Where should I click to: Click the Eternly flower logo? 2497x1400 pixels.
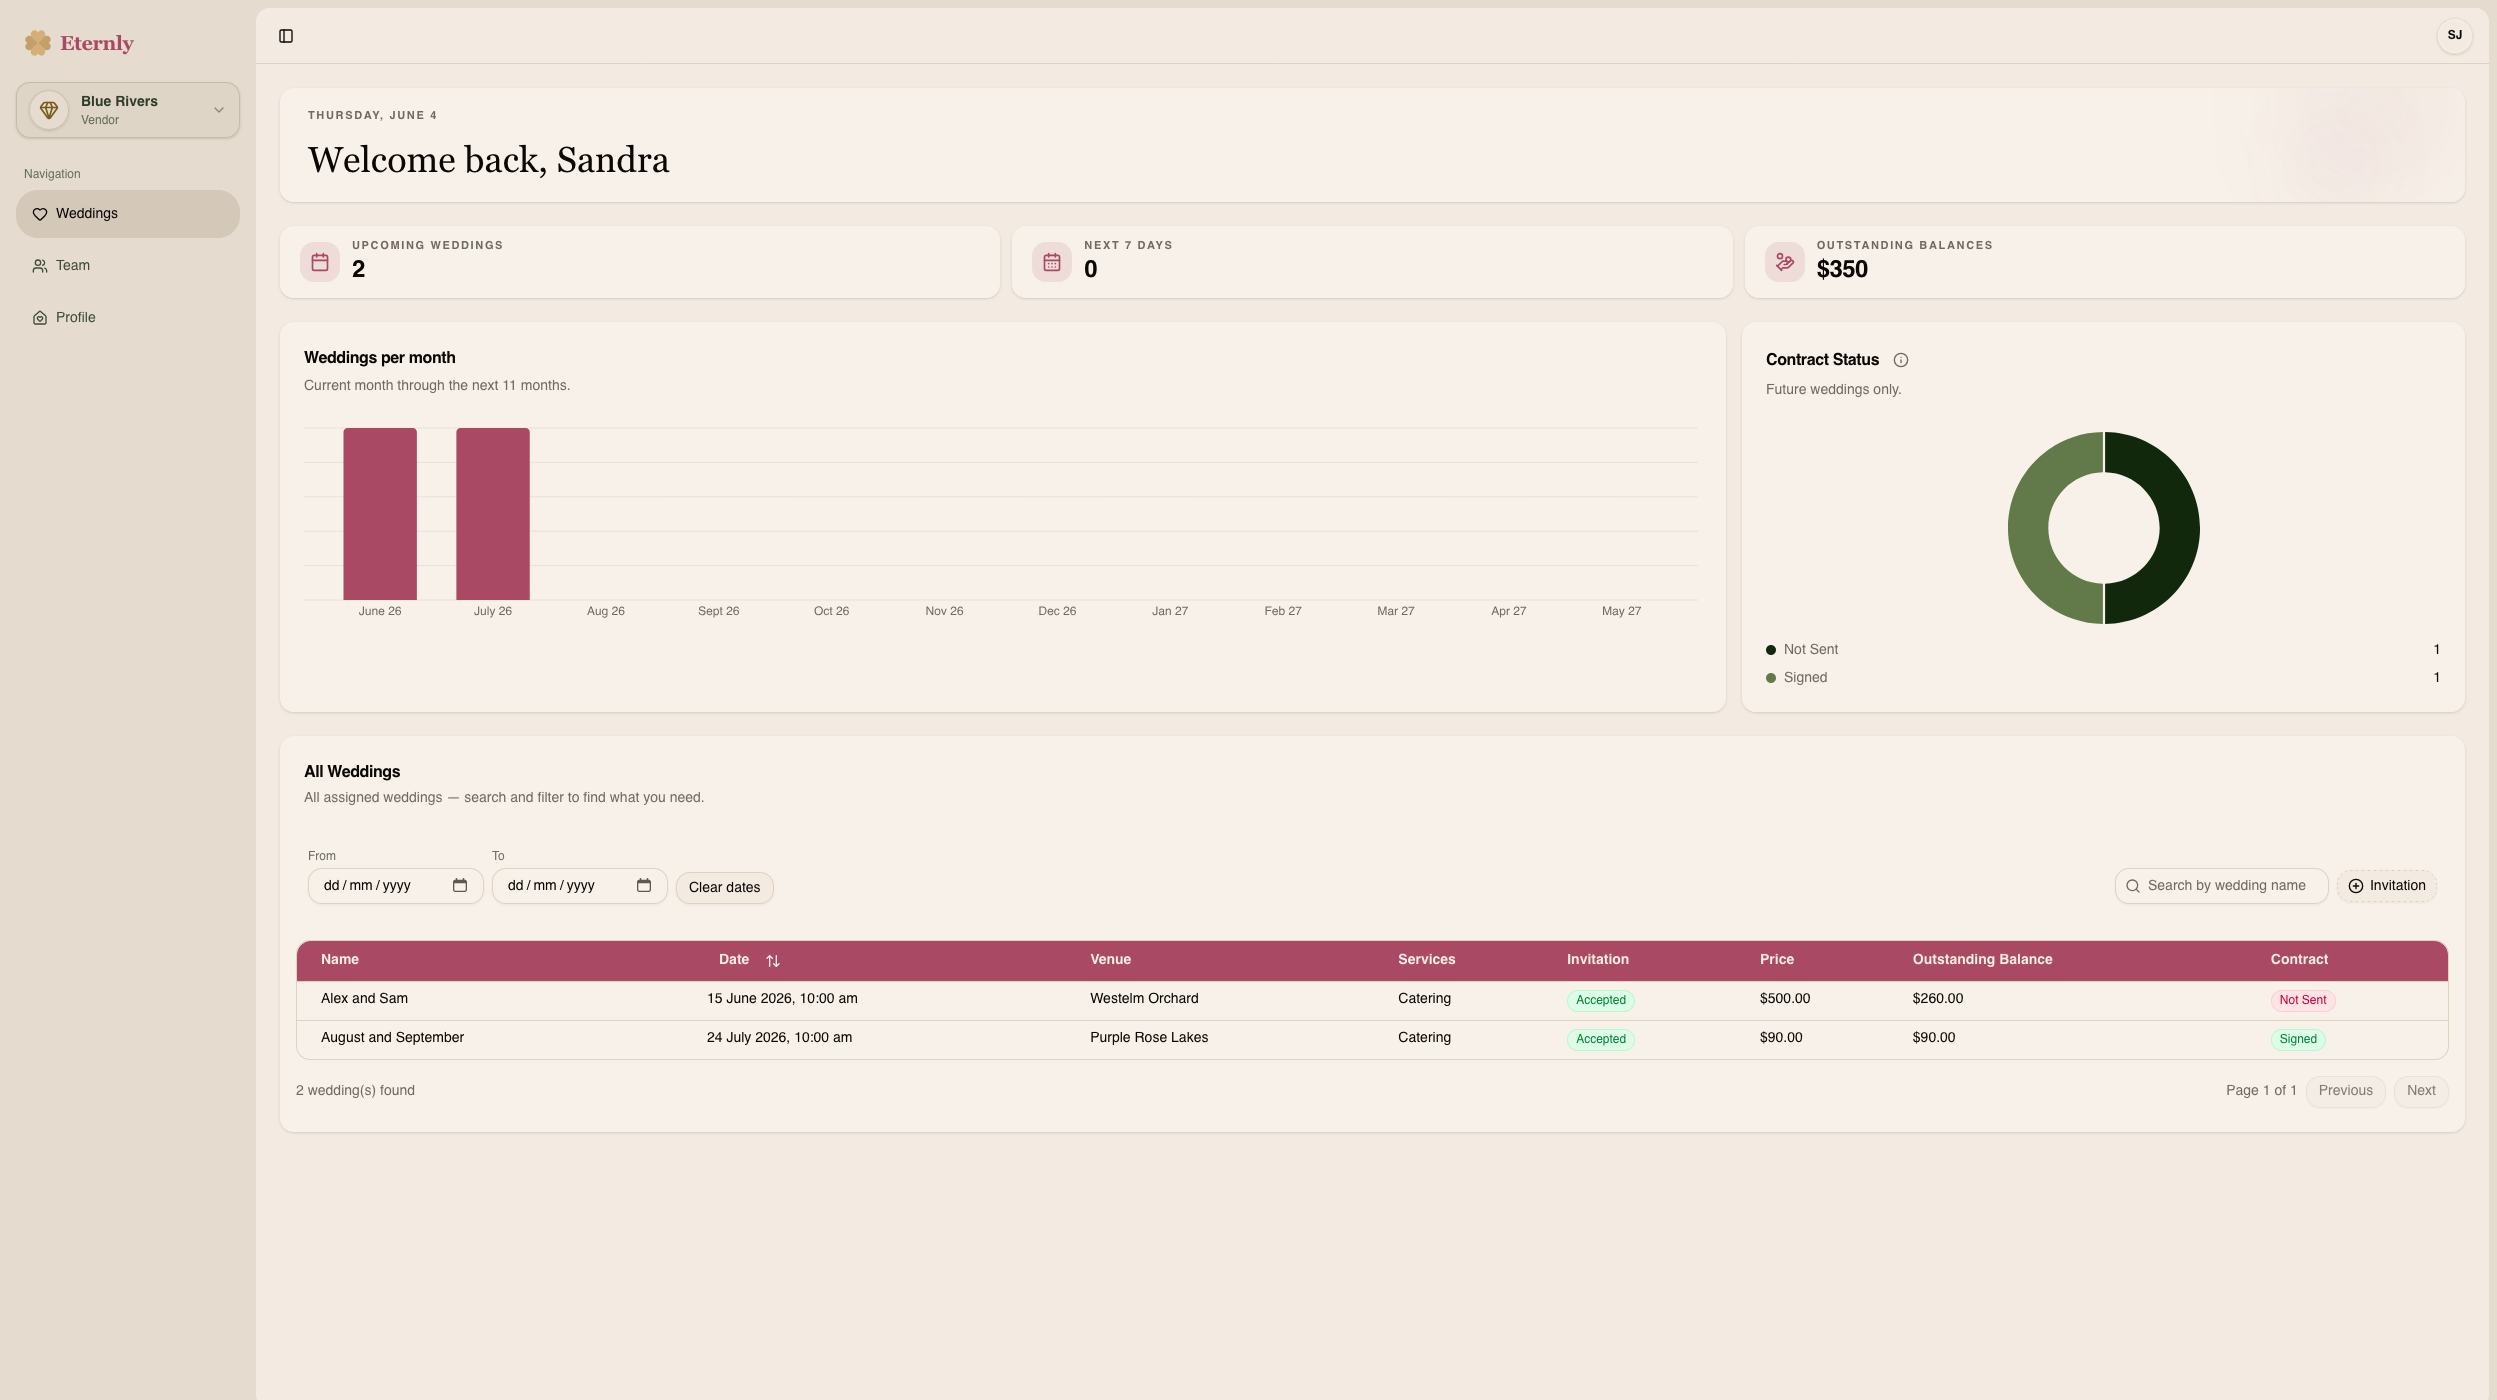[38, 43]
